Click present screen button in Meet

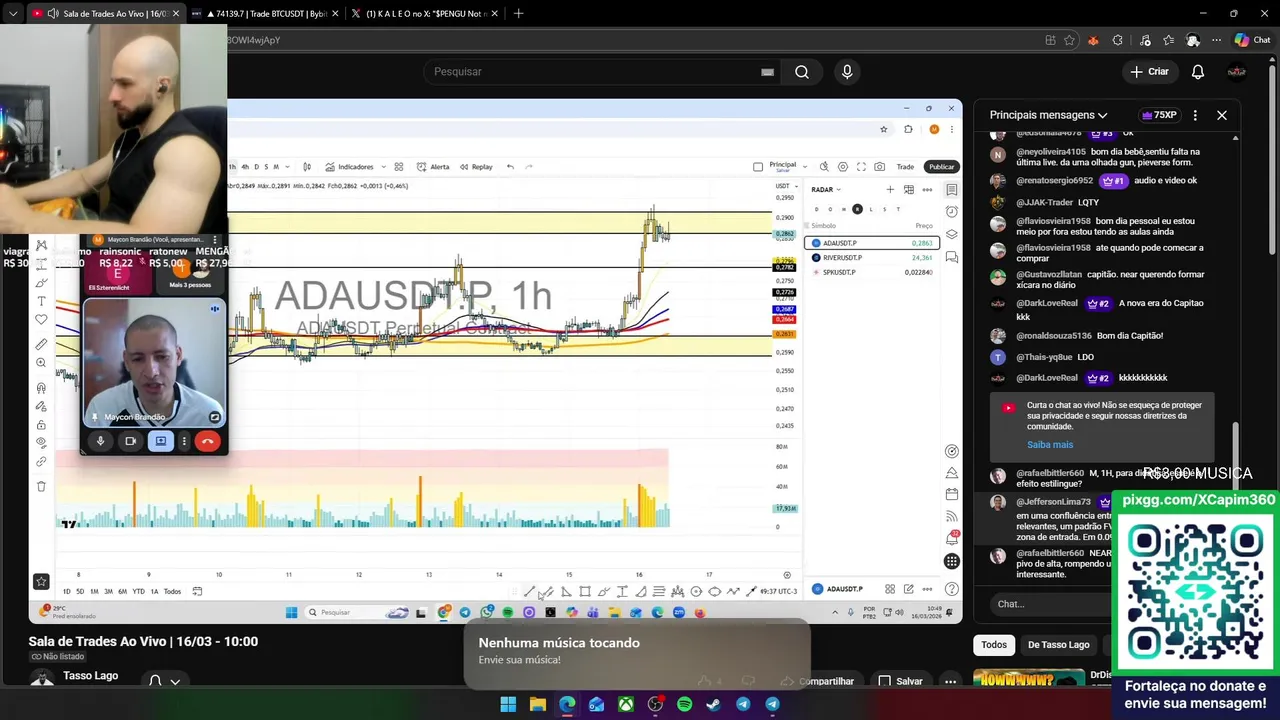pyautogui.click(x=160, y=441)
